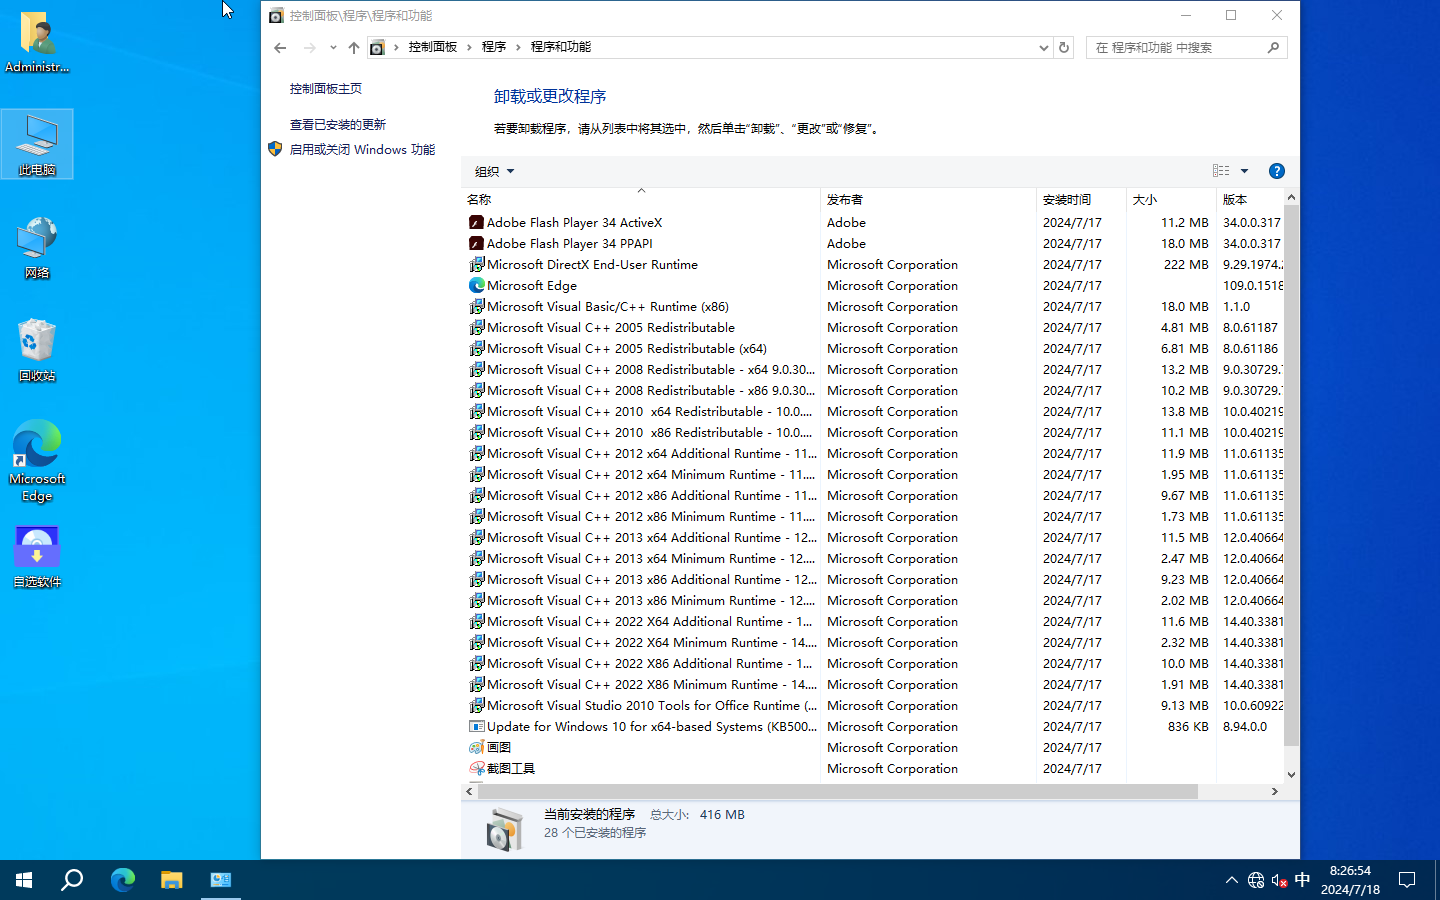Viewport: 1440px width, 900px height.
Task: Click the network globe tray icon
Action: [x=1255, y=880]
